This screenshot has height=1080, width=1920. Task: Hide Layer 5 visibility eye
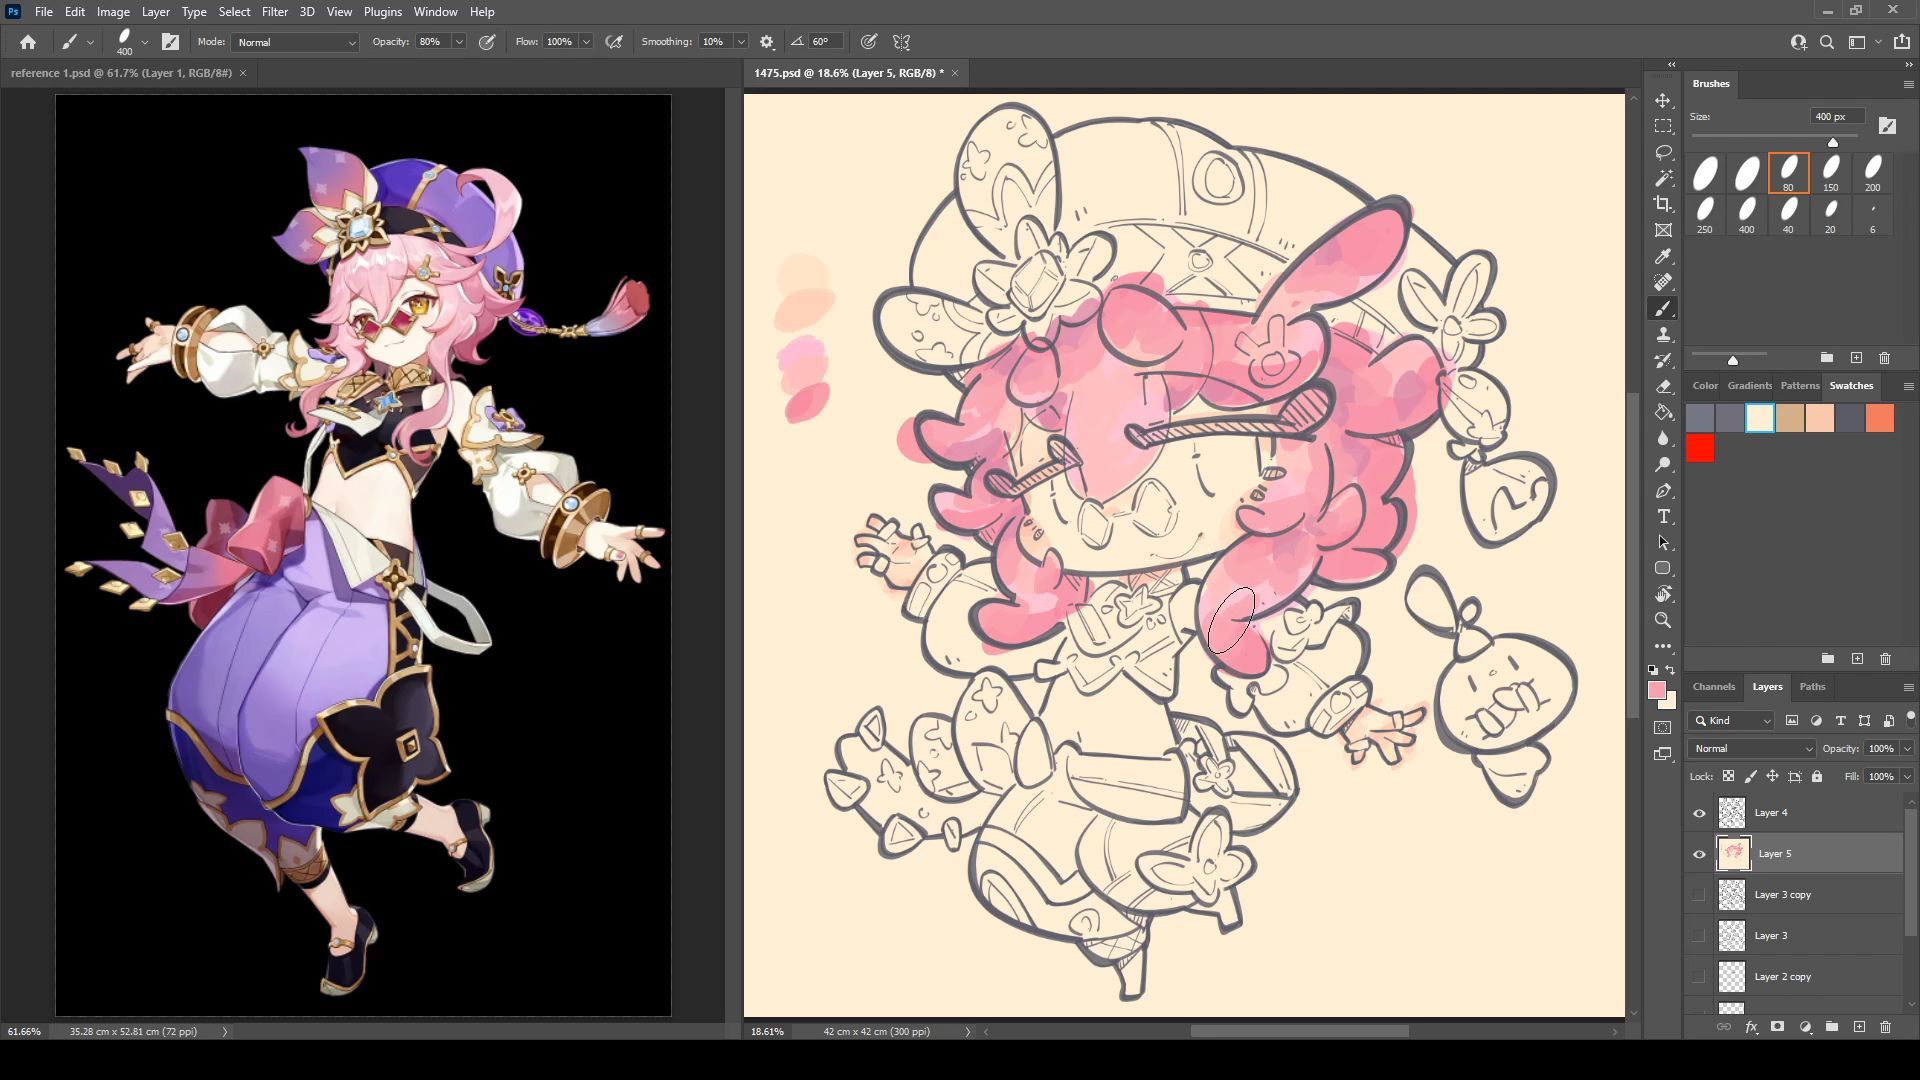[1699, 854]
